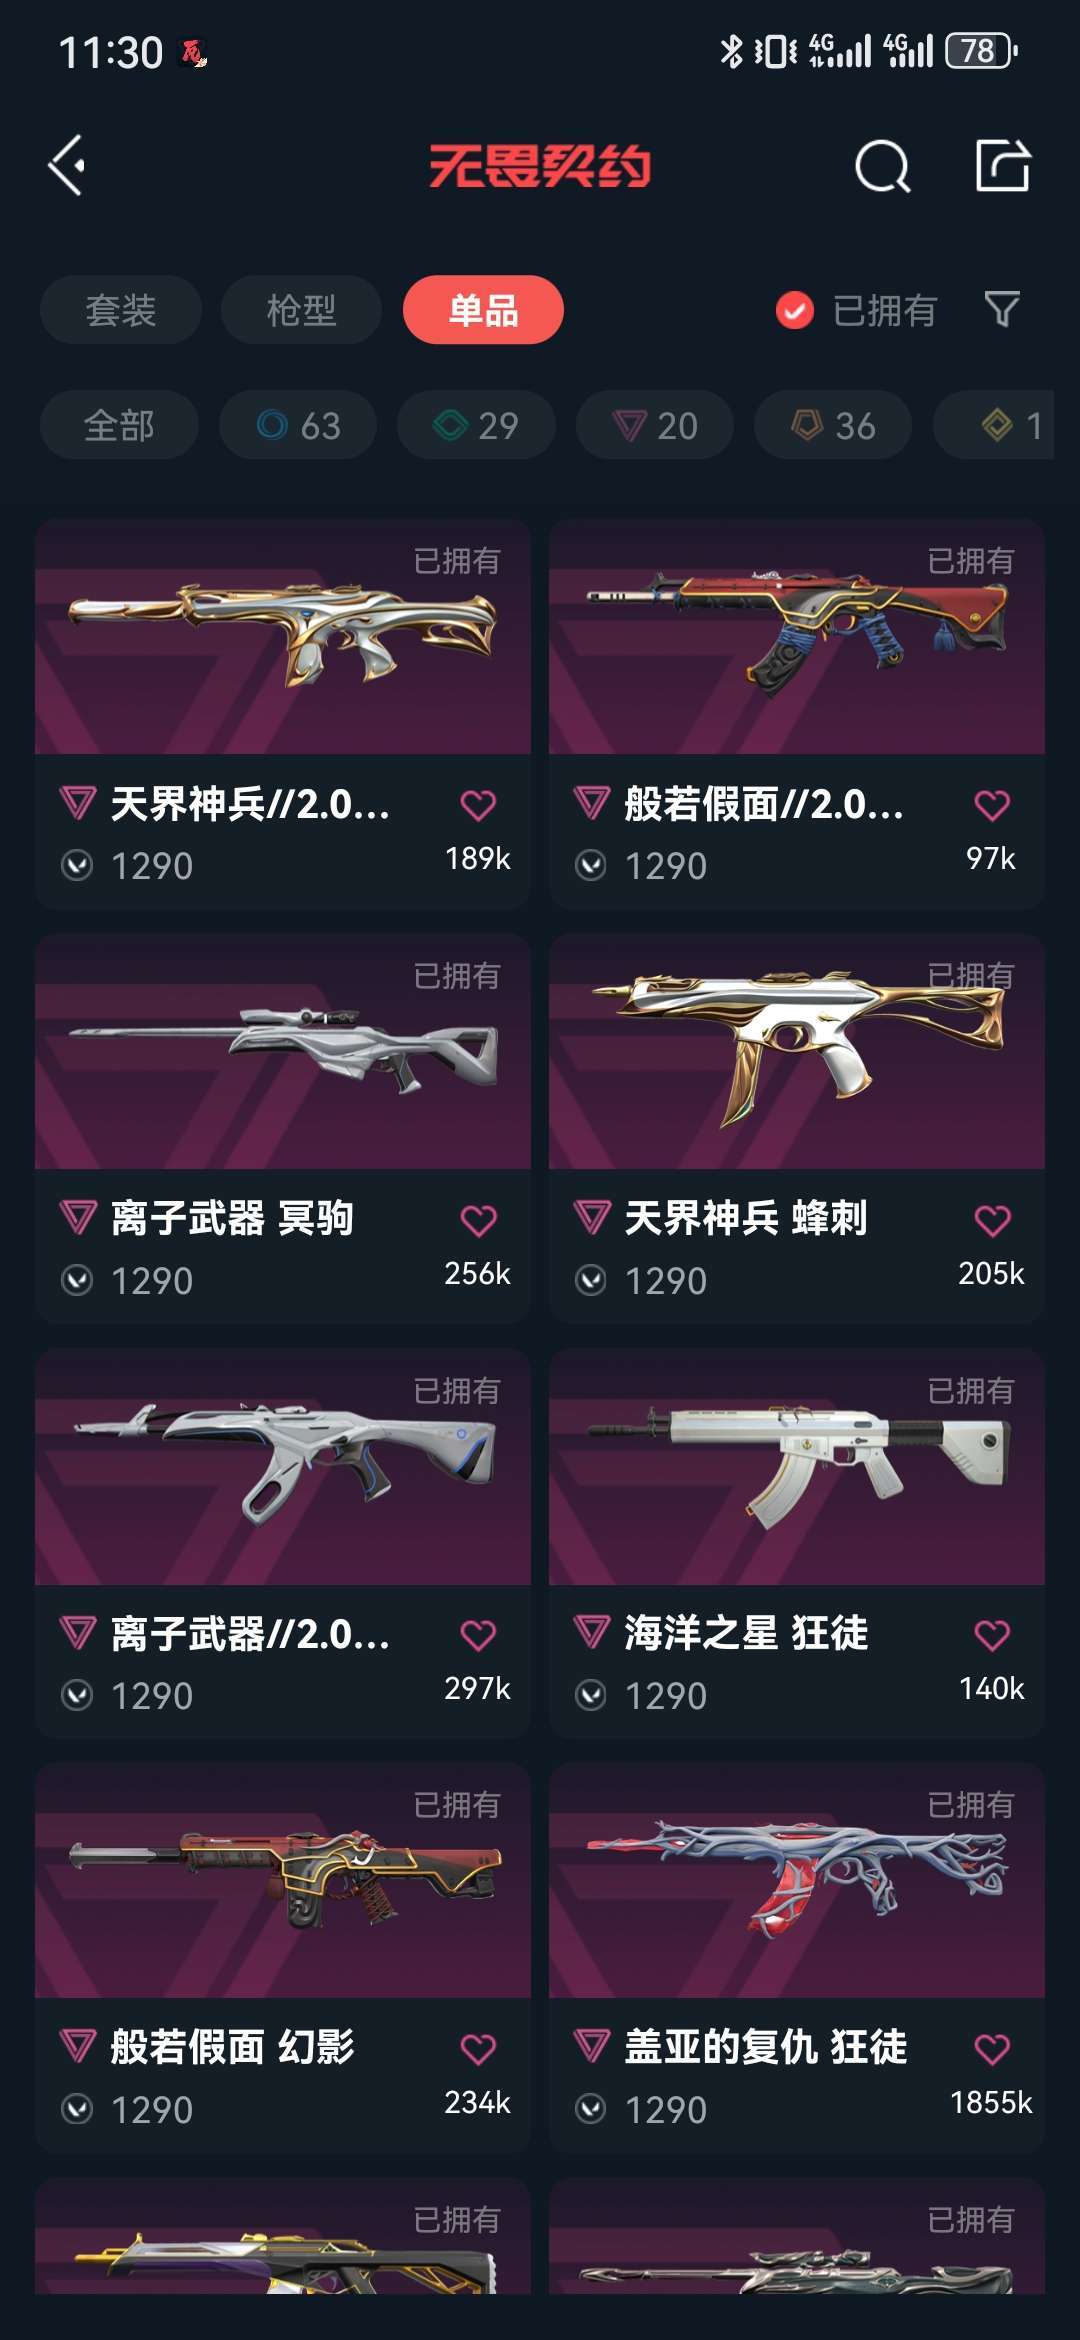Image resolution: width=1080 pixels, height=2340 pixels.
Task: Tap the back arrow icon
Action: tap(66, 165)
